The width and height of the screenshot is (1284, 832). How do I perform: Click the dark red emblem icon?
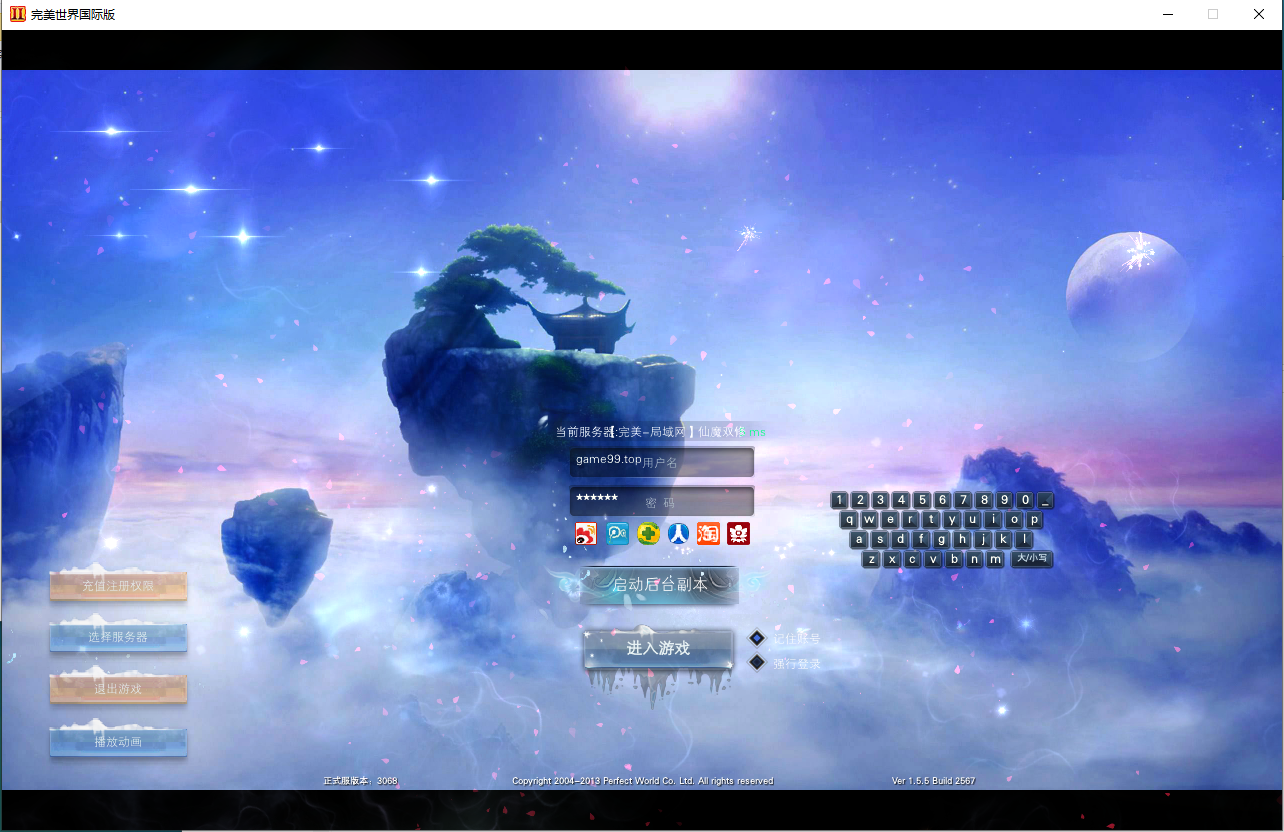pos(739,534)
